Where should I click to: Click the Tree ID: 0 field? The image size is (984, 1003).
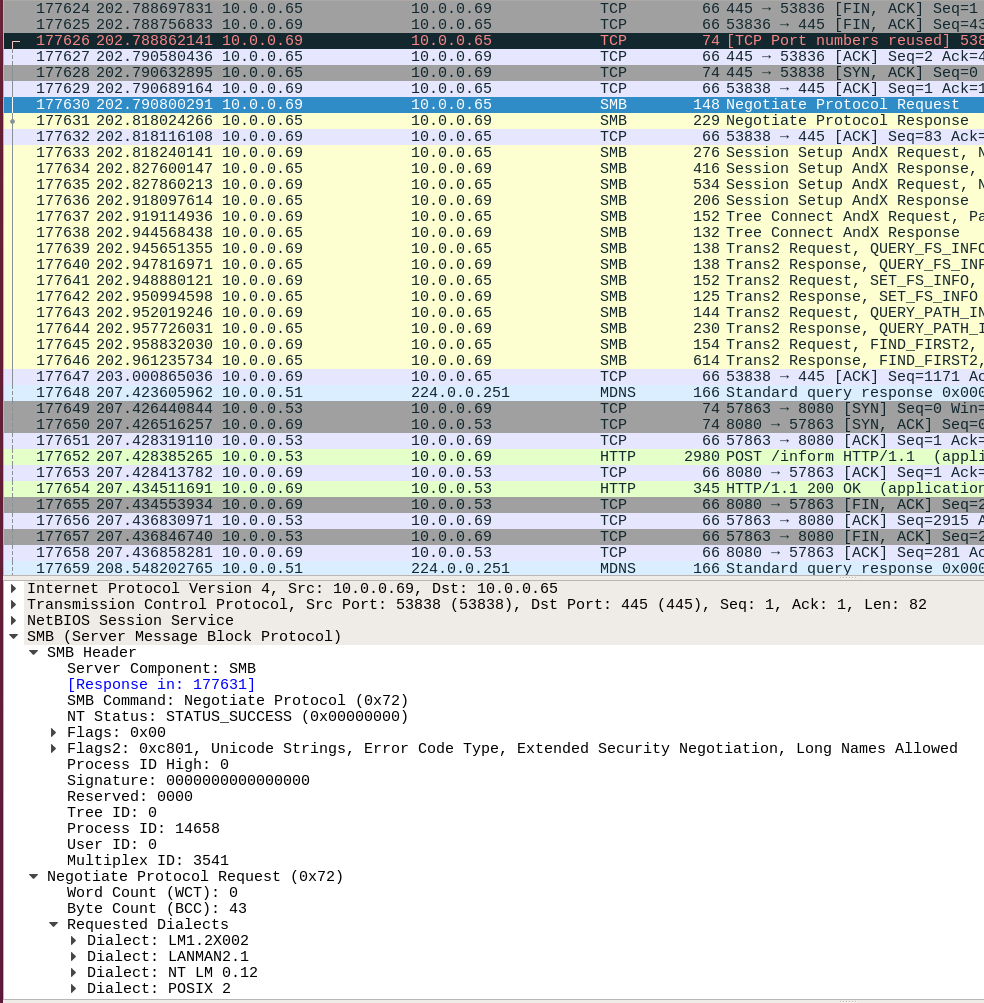point(112,812)
